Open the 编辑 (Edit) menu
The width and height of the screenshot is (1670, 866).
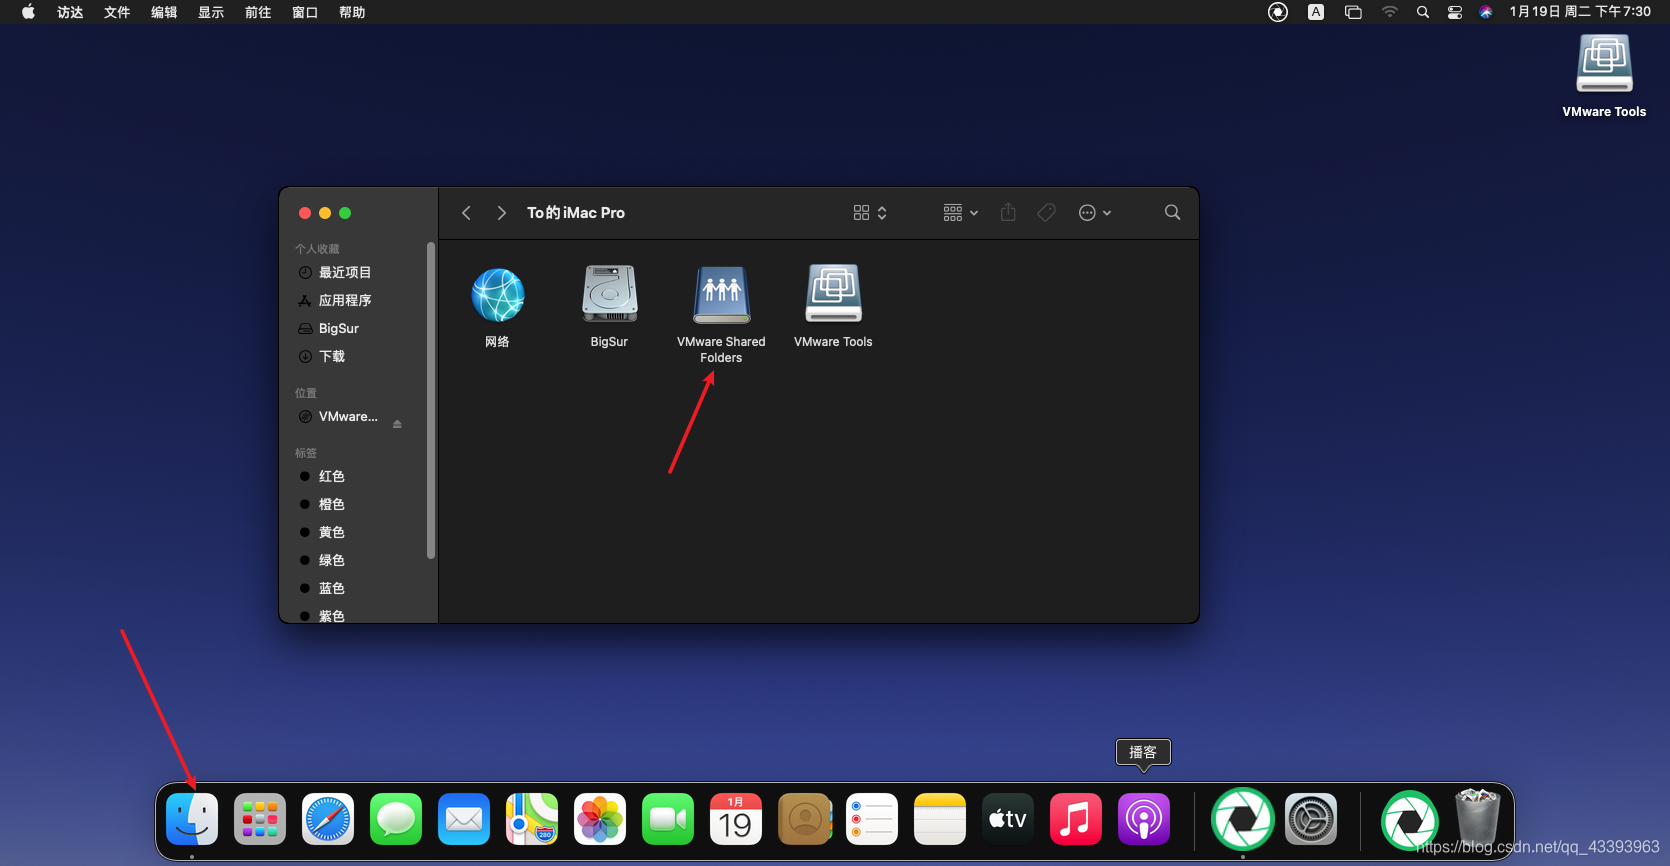click(164, 12)
